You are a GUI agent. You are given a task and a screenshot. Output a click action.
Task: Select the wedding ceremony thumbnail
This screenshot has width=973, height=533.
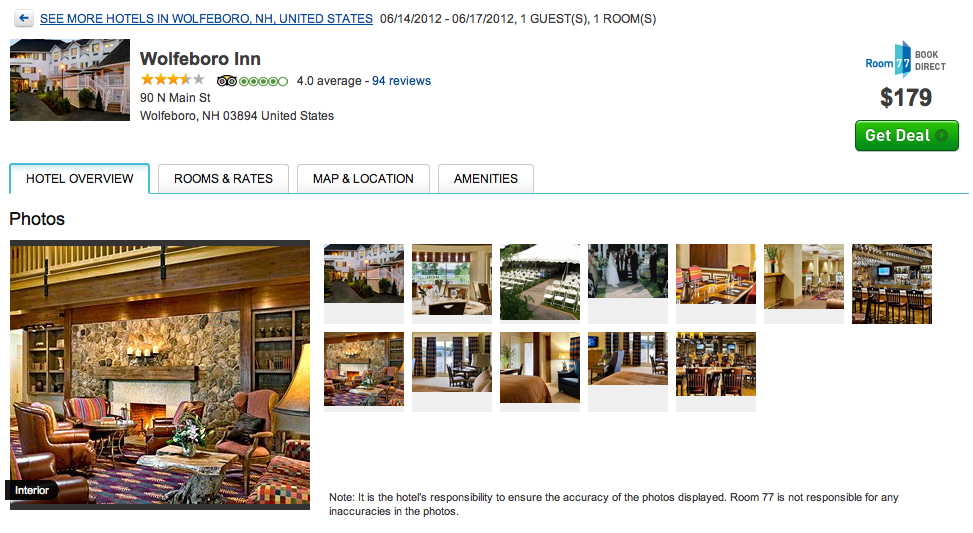[628, 271]
